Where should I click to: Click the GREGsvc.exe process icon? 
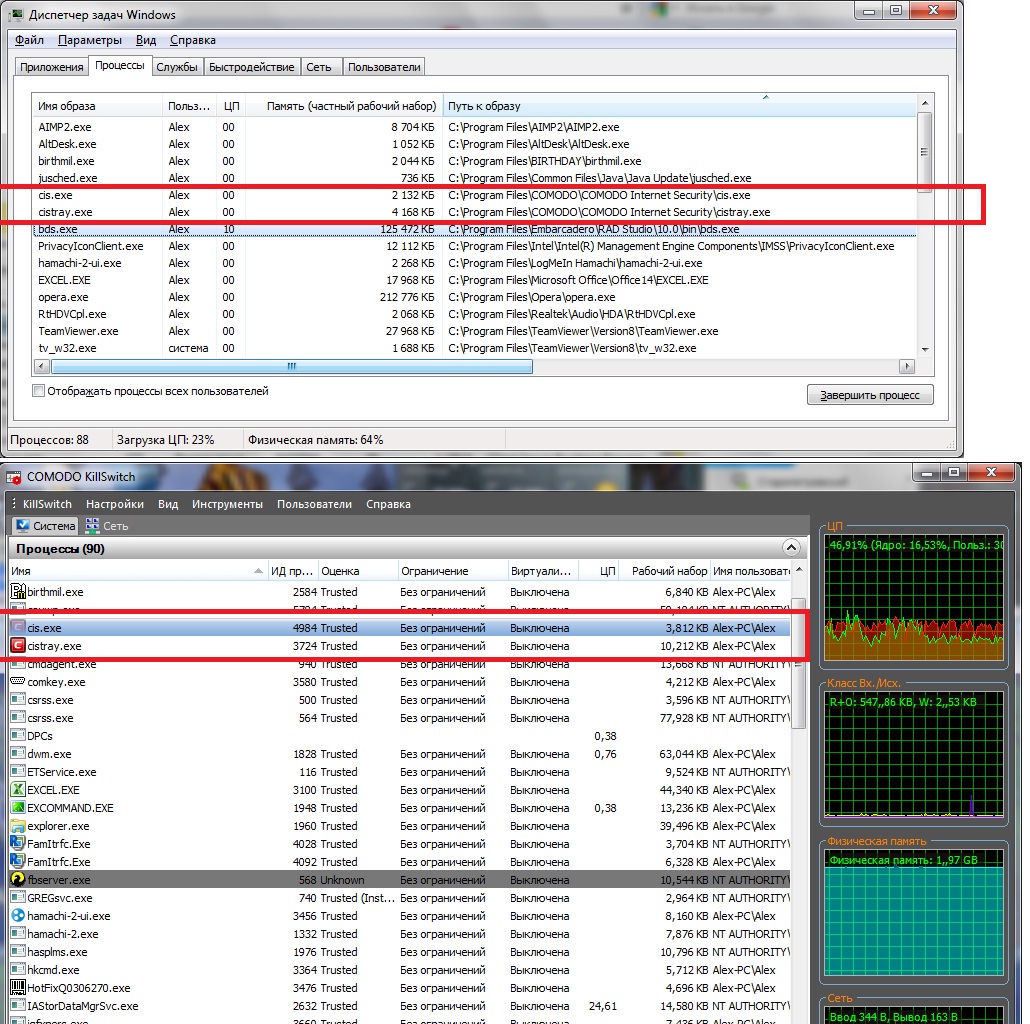[18, 898]
